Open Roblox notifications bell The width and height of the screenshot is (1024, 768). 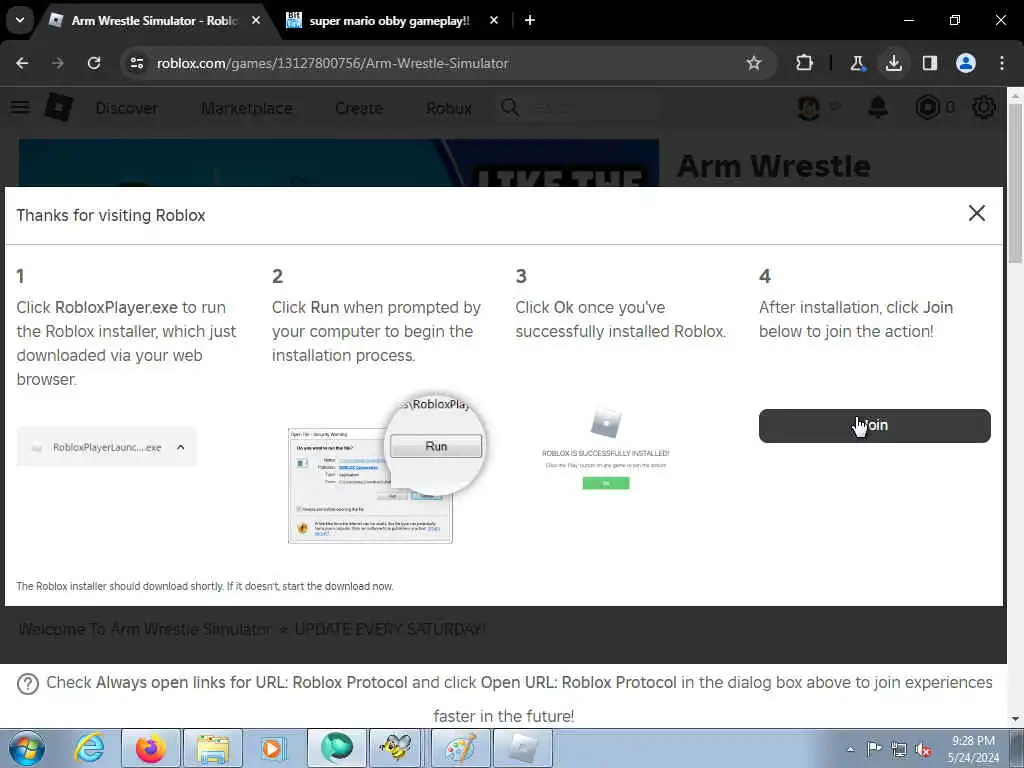(878, 108)
